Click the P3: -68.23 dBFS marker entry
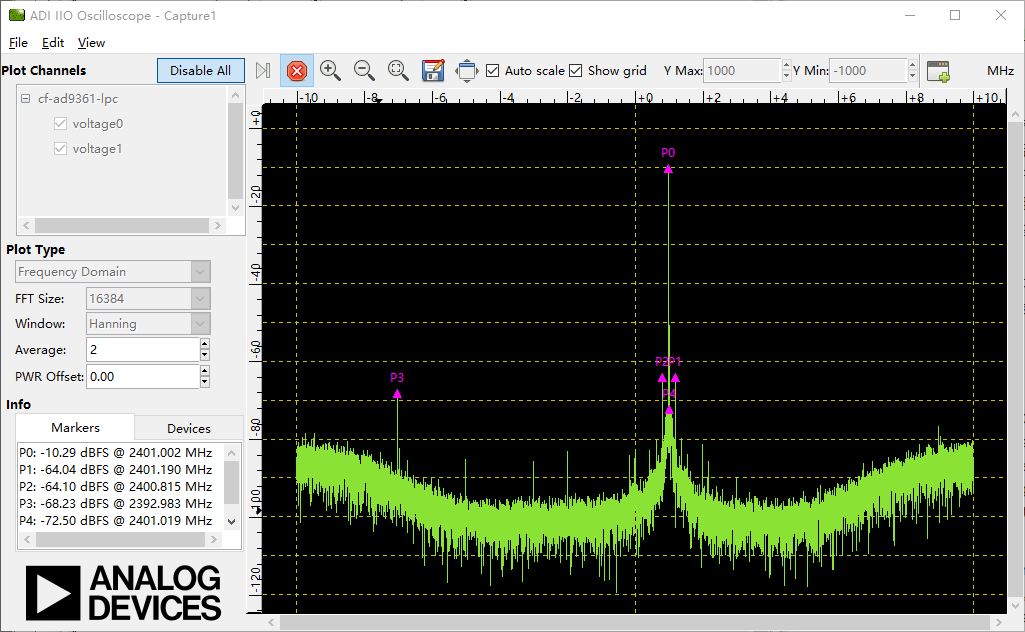Image resolution: width=1025 pixels, height=632 pixels. click(x=116, y=503)
